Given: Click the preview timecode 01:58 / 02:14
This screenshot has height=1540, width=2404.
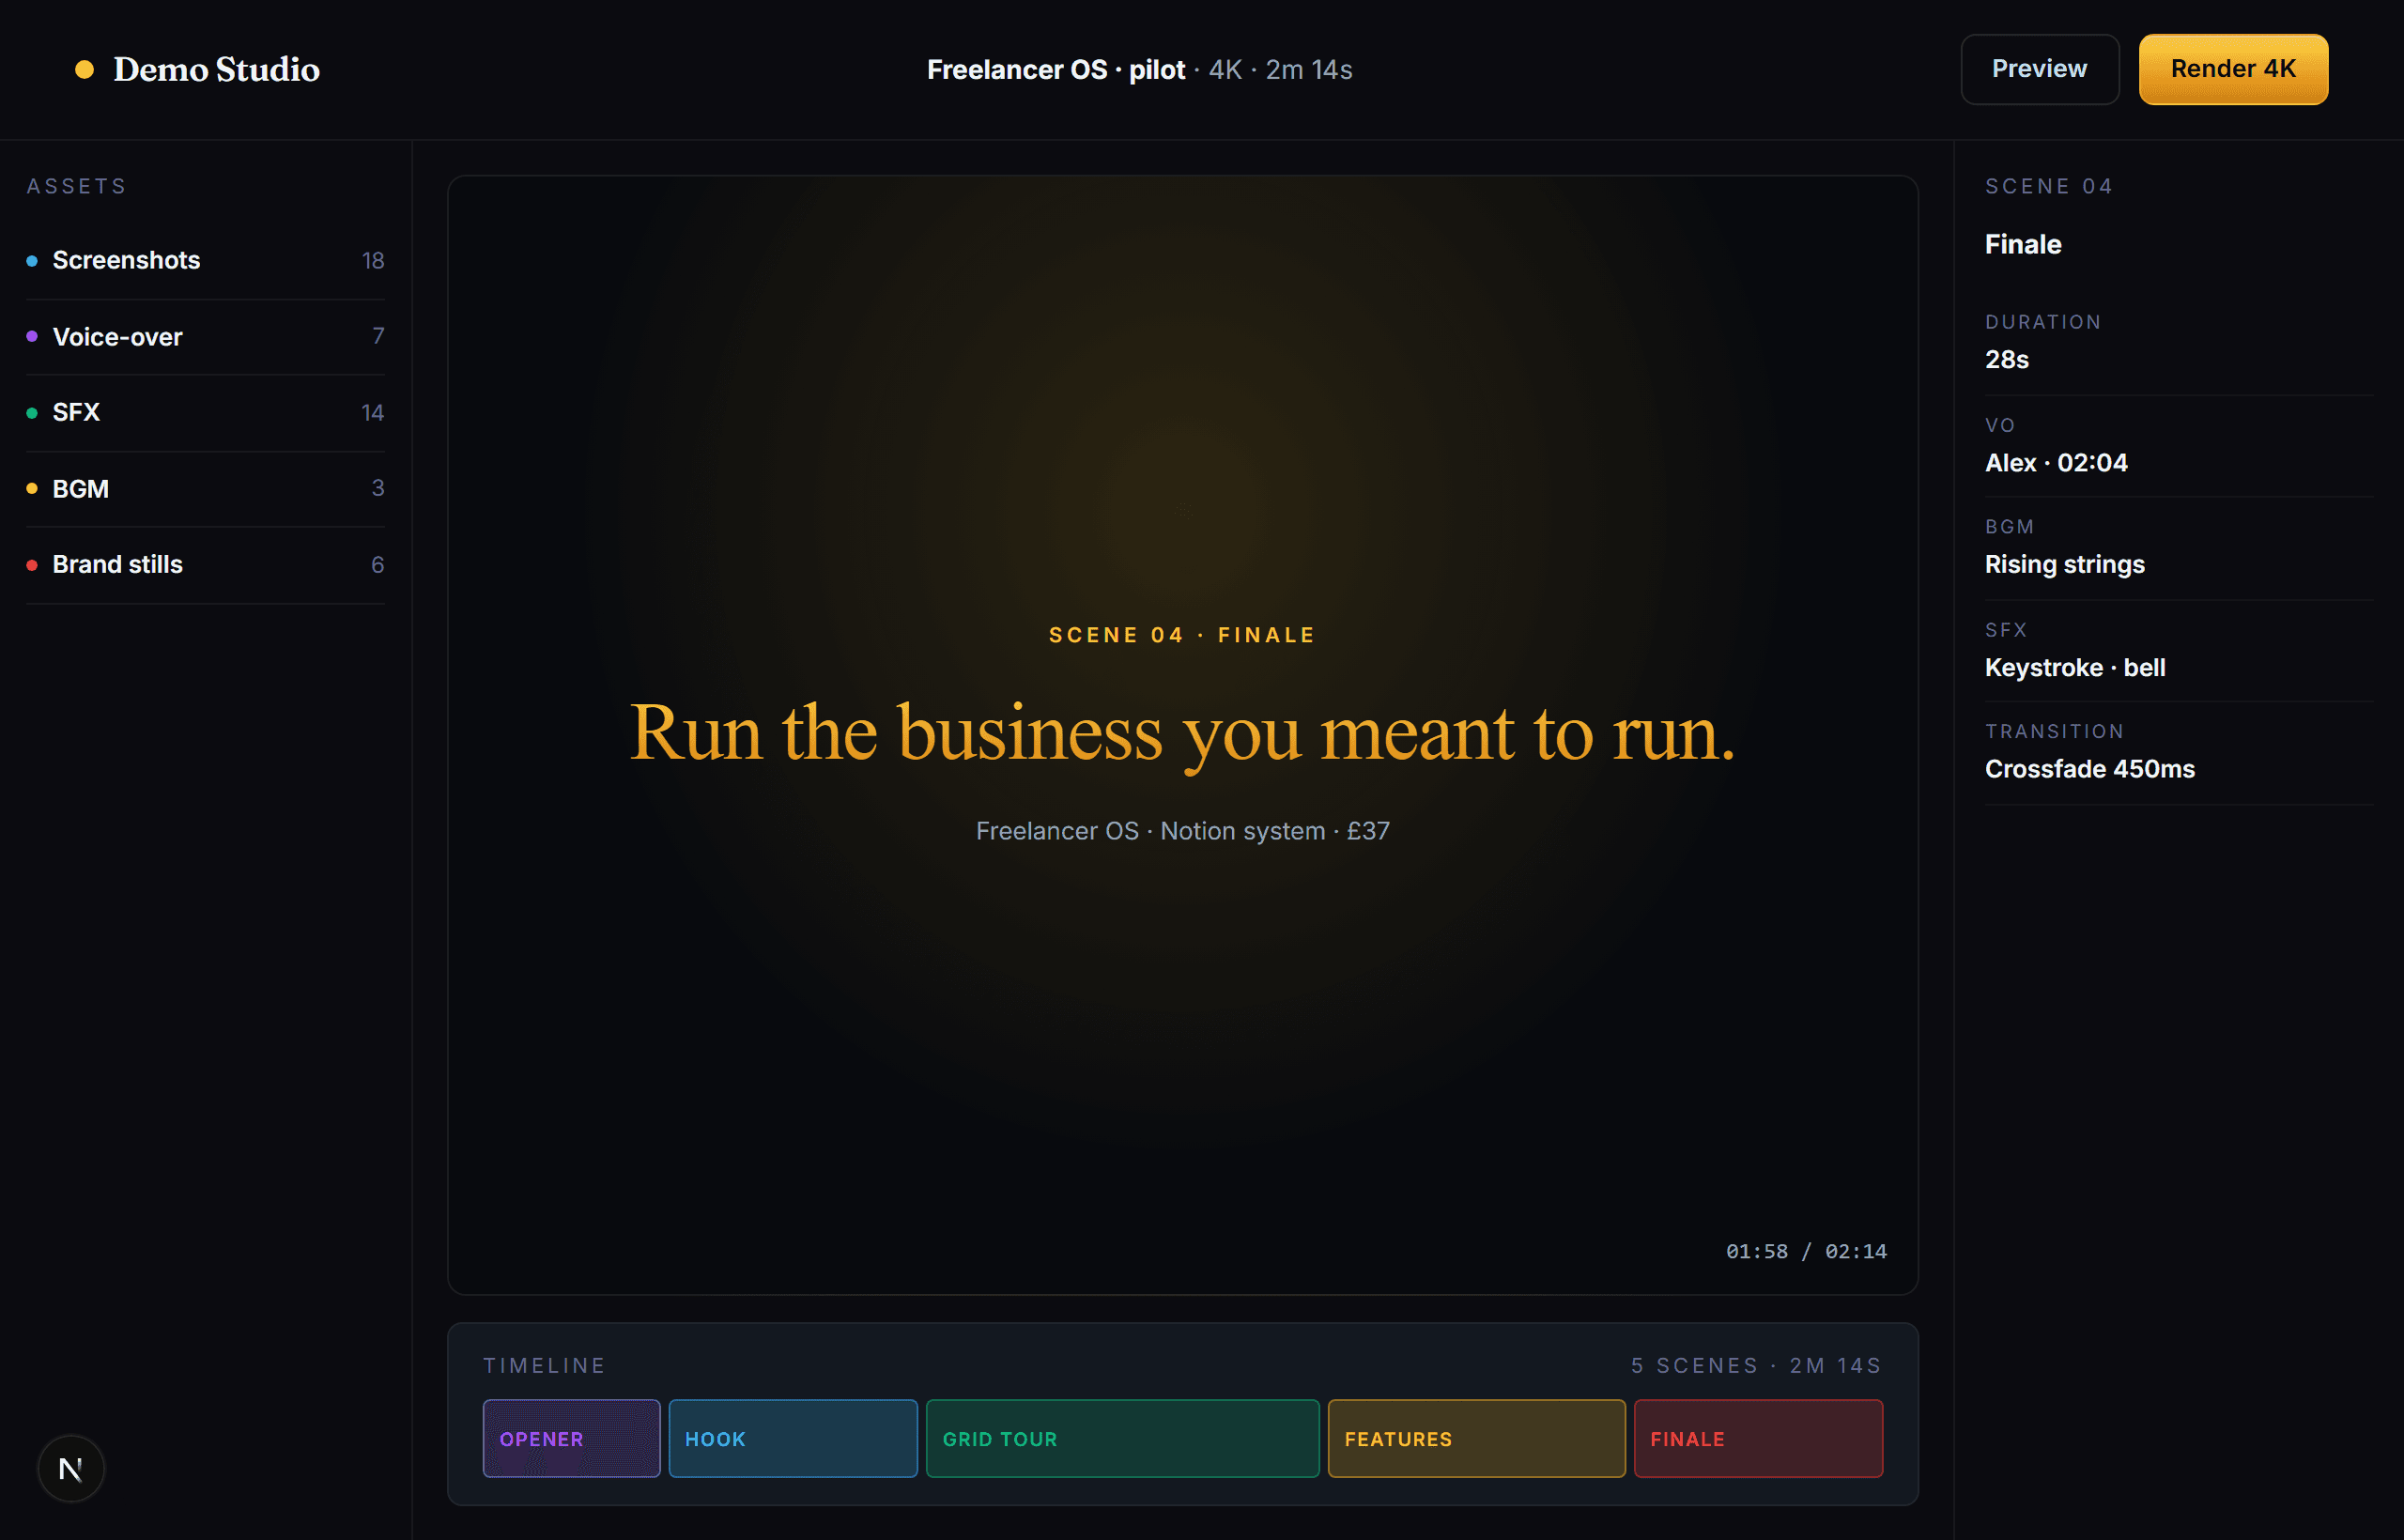Looking at the screenshot, I should [x=1806, y=1251].
